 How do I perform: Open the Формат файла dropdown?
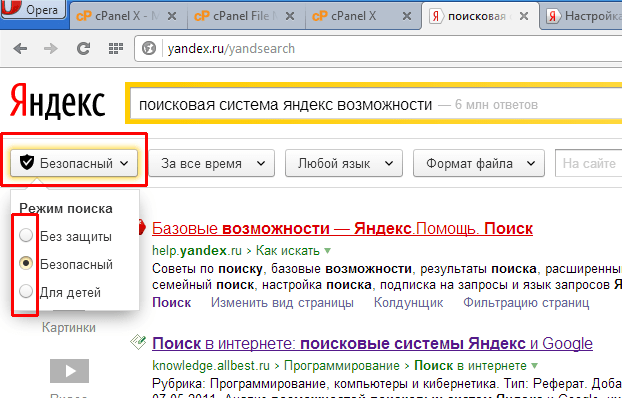479,163
